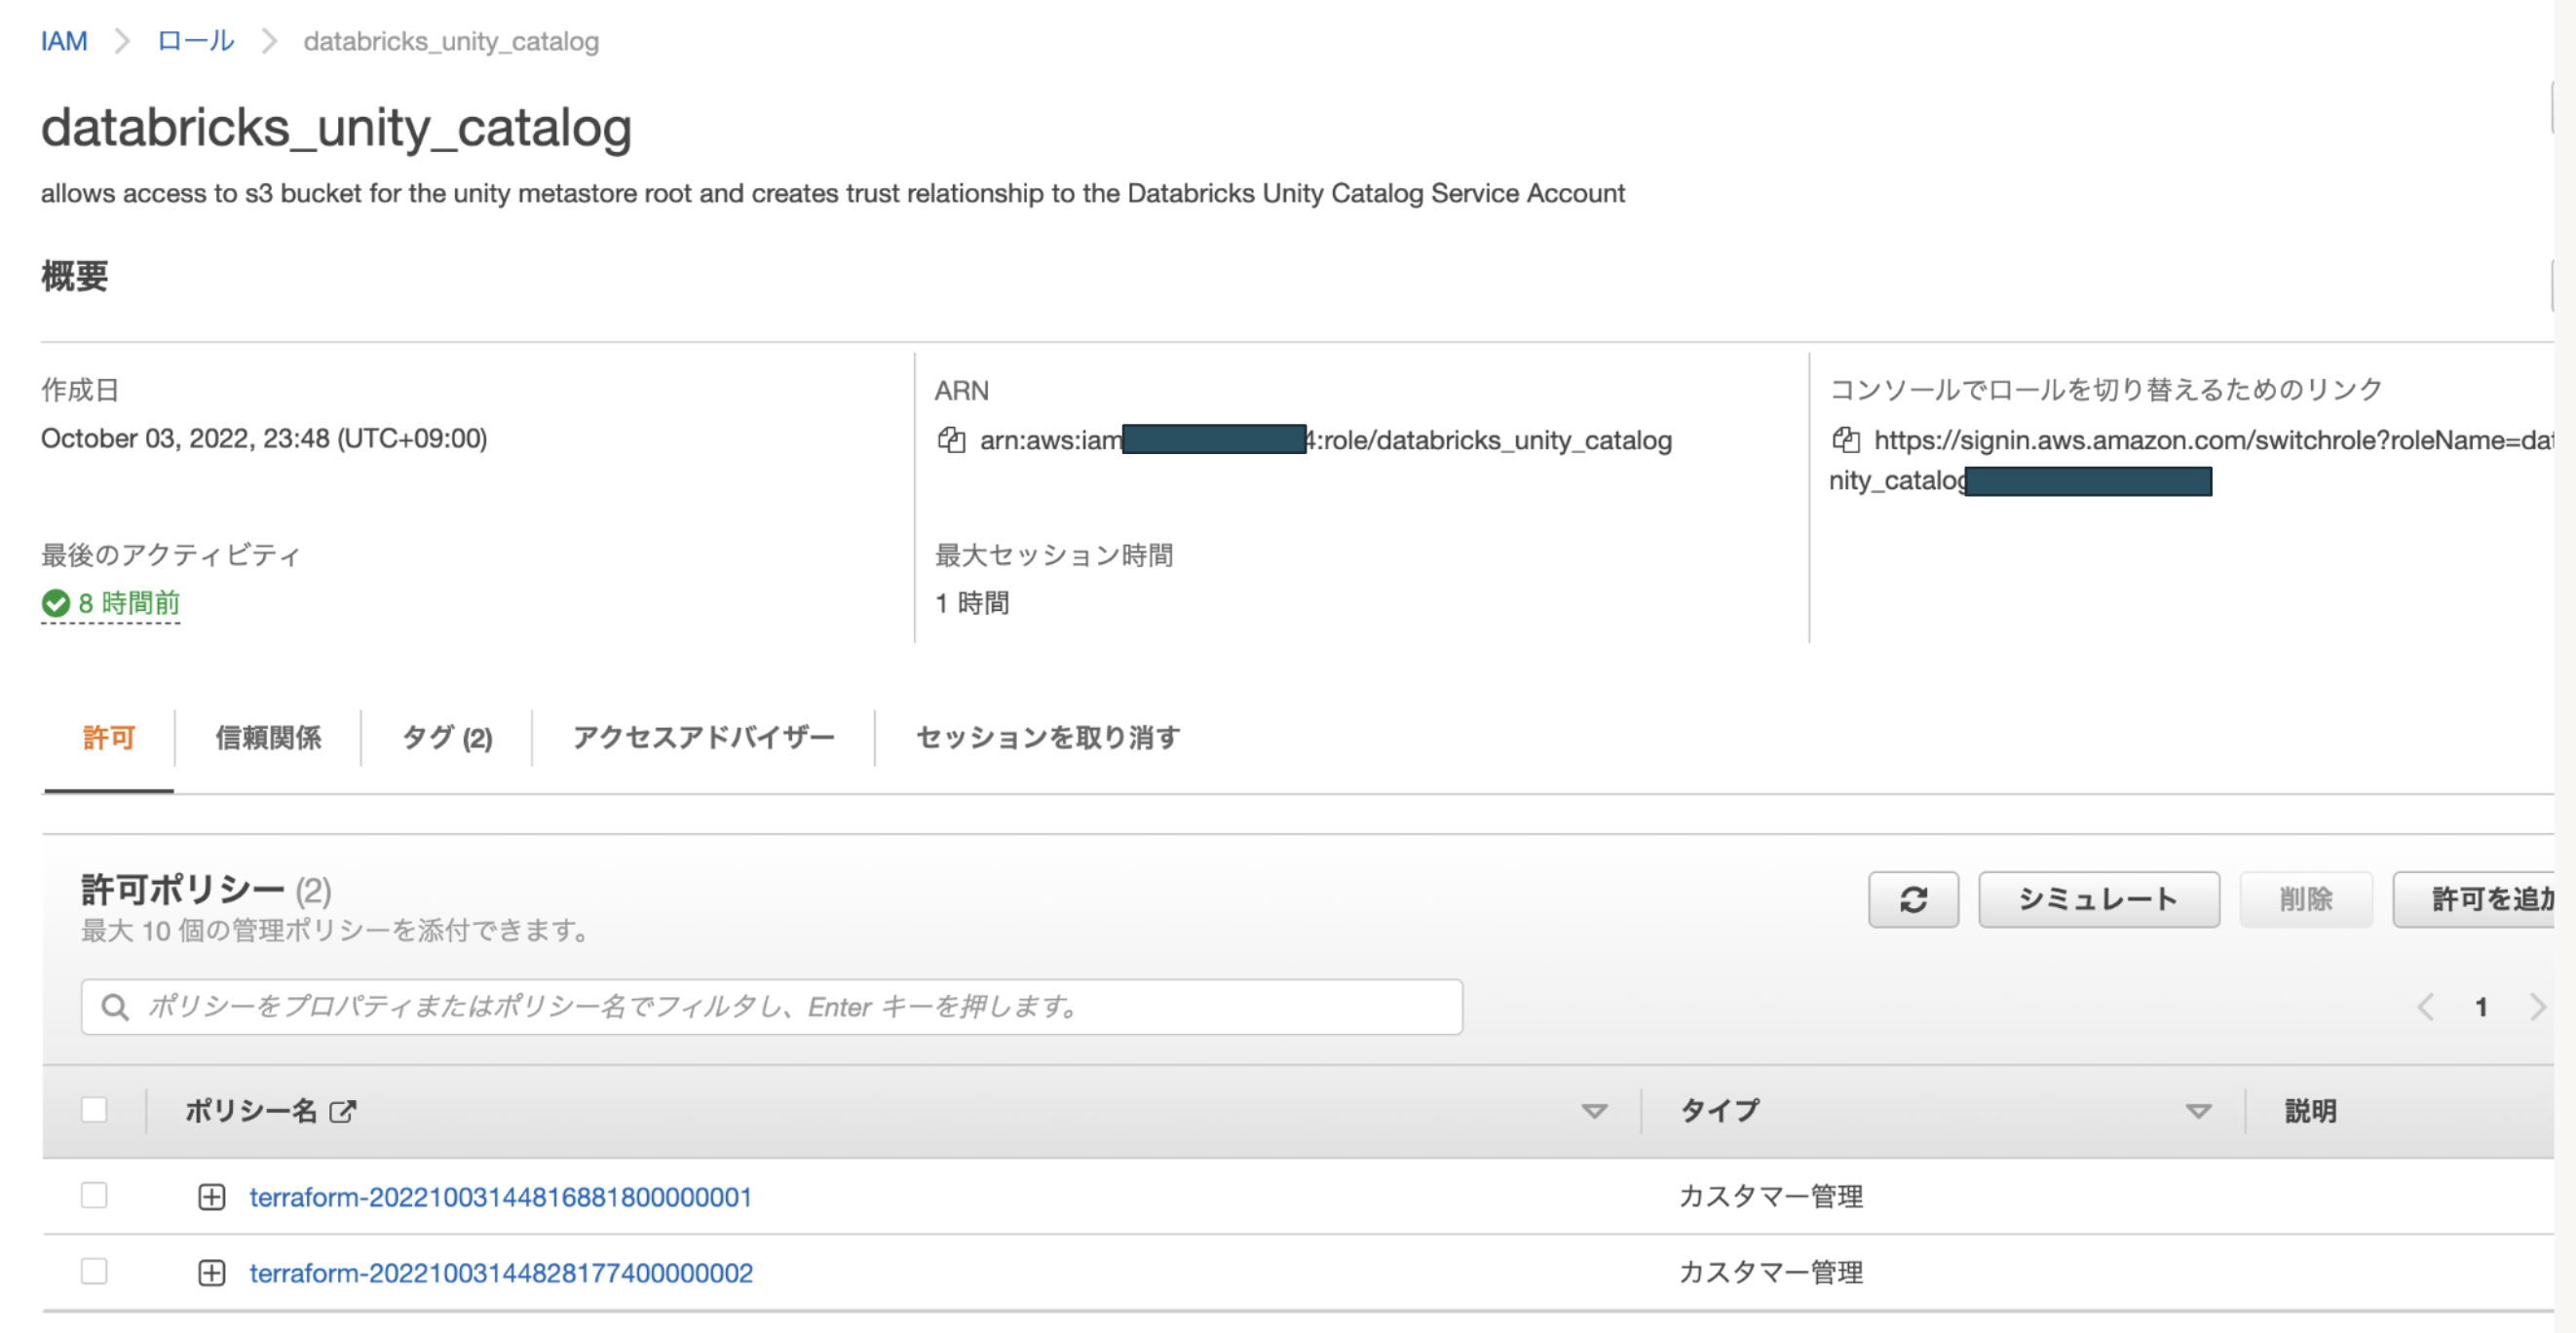The width and height of the screenshot is (2576, 1333).
Task: Switch to the 信頼関係 tab
Action: [268, 738]
